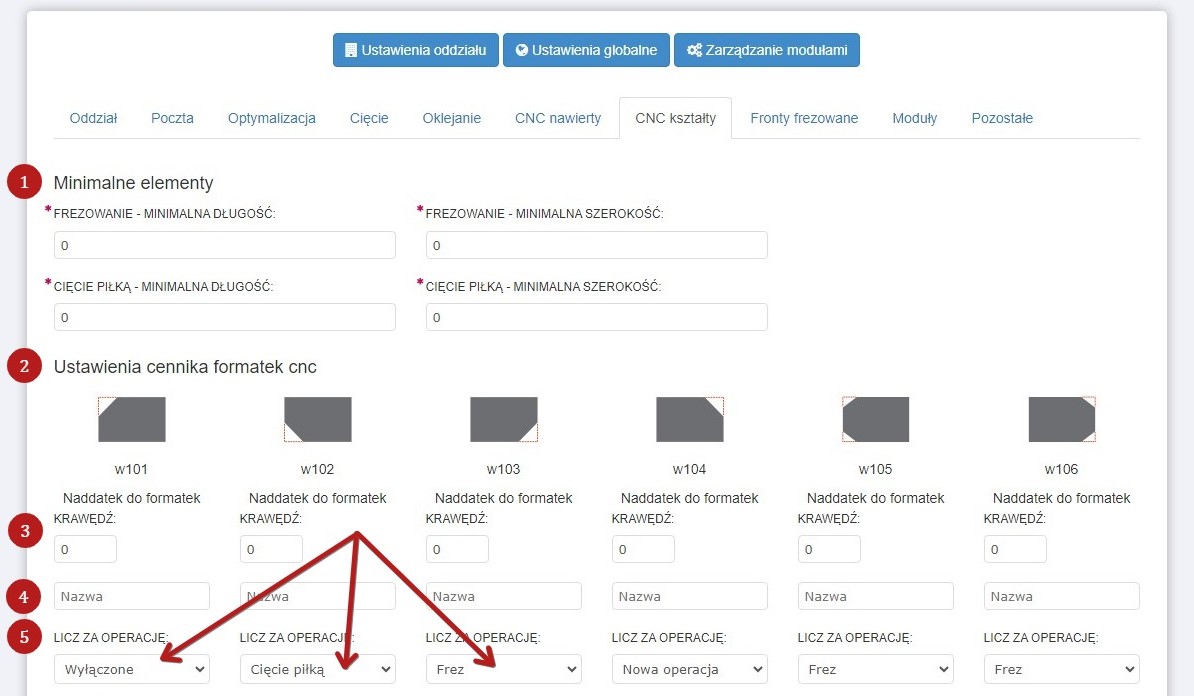Viewport: 1194px width, 696px height.
Task: Go to Fronty frezowane tab
Action: coord(804,118)
